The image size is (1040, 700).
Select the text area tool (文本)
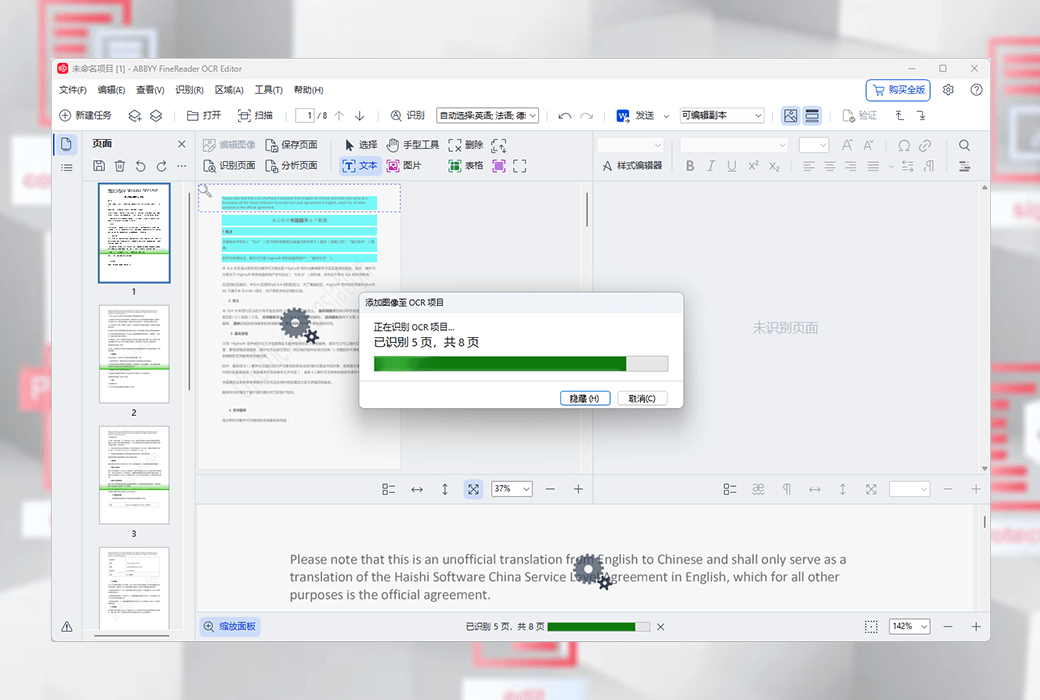pyautogui.click(x=360, y=166)
